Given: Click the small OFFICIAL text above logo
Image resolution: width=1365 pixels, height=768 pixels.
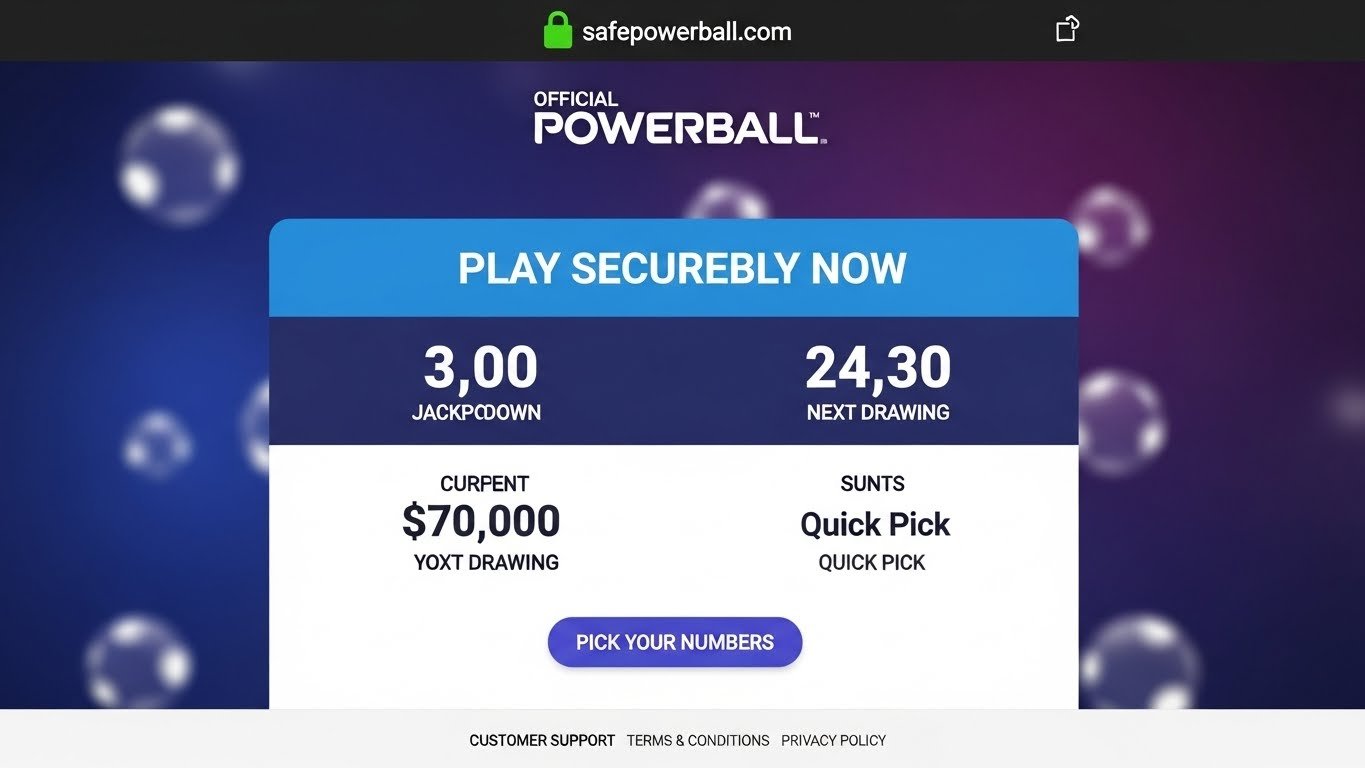Looking at the screenshot, I should coord(575,99).
